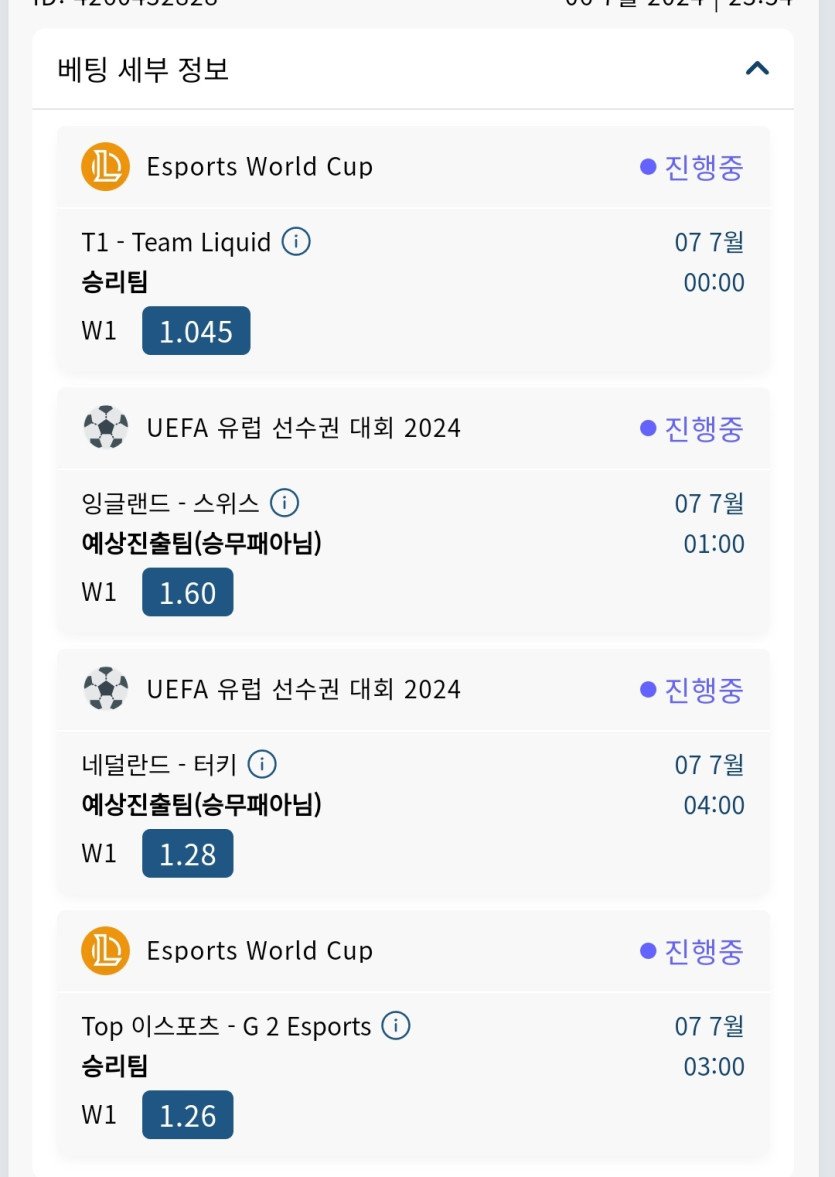Open info icon next to Top 이스포츠 - G 2 Esports

pyautogui.click(x=396, y=1025)
